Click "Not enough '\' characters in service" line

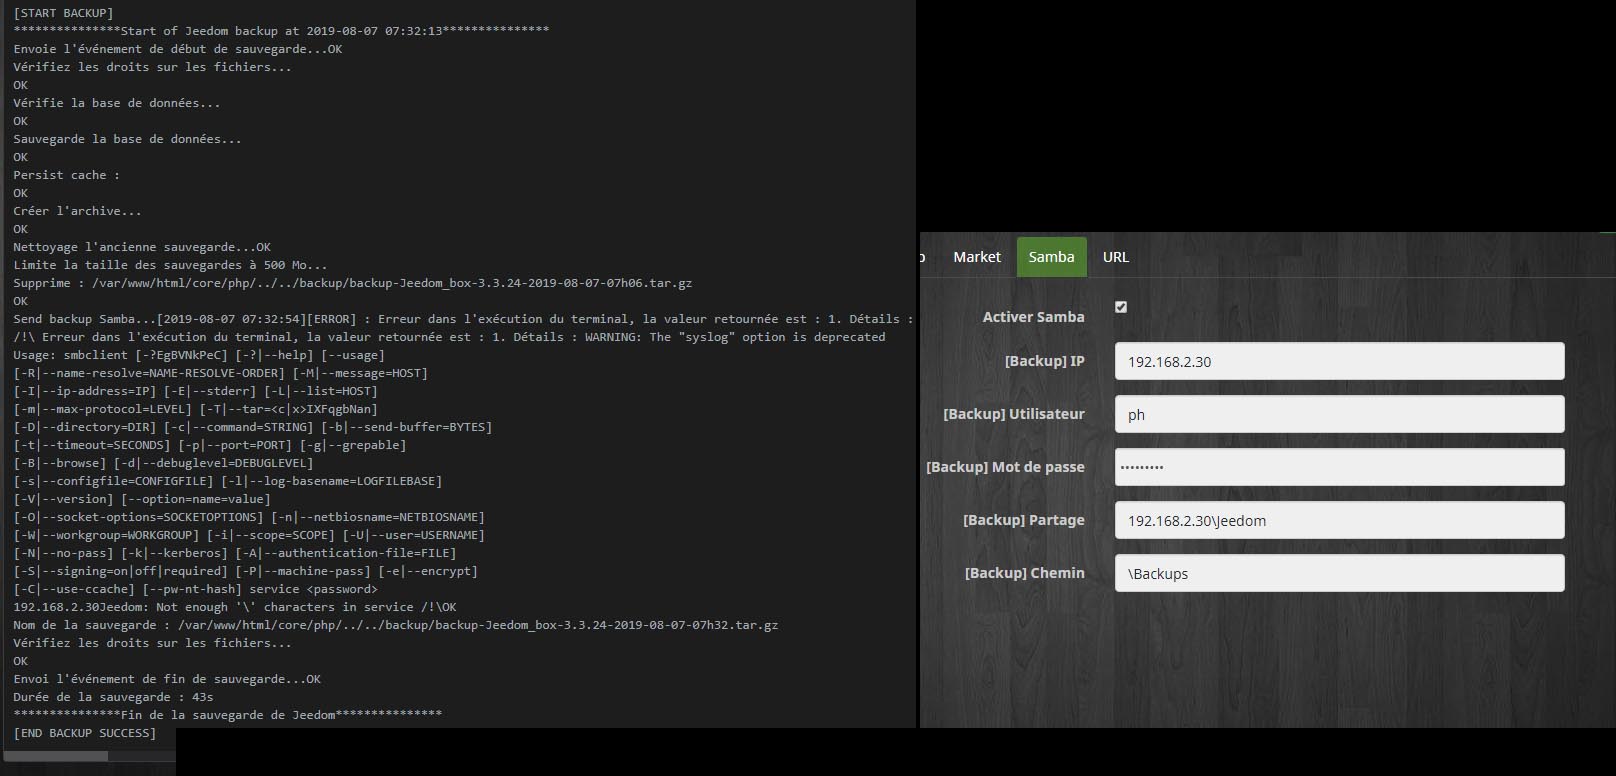[235, 607]
